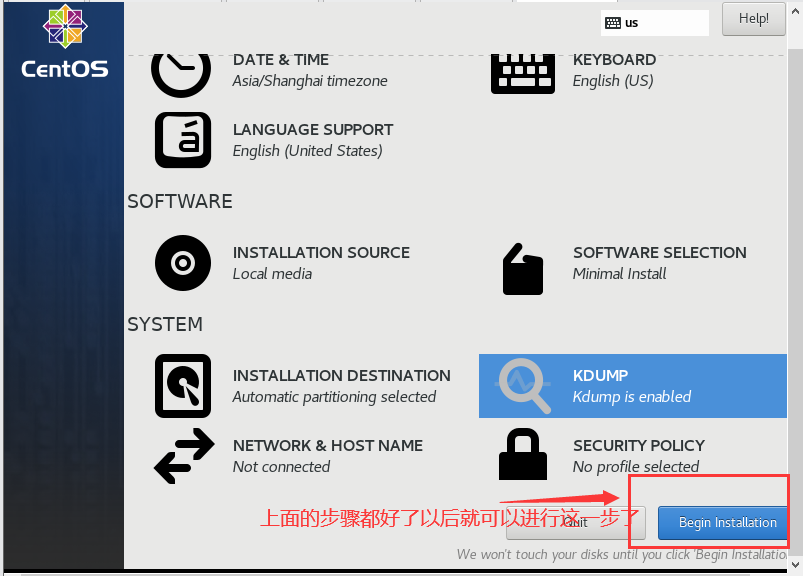Click the 'Automatic partitioning selected' text
This screenshot has width=803, height=576.
(x=334, y=397)
